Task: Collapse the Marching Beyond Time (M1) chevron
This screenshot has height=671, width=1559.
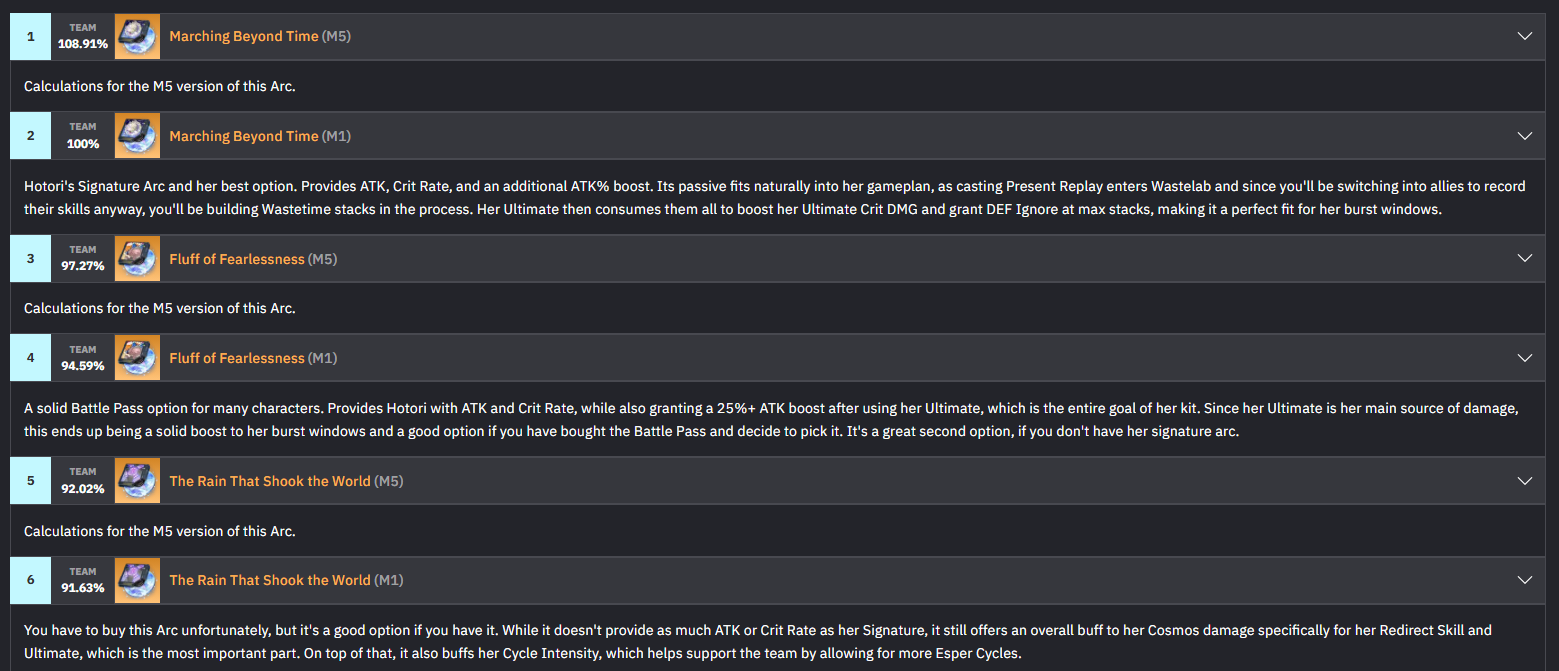Action: (x=1524, y=136)
